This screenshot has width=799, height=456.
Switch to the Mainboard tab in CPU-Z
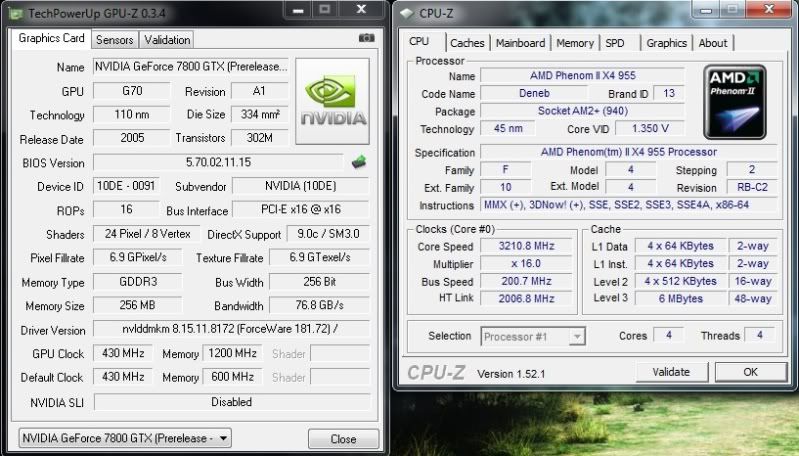[520, 43]
